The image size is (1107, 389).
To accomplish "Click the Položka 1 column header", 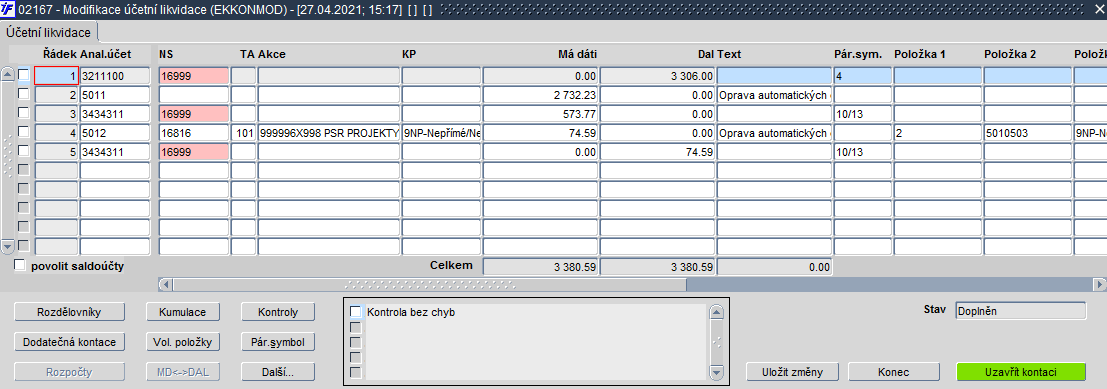I will pos(920,54).
